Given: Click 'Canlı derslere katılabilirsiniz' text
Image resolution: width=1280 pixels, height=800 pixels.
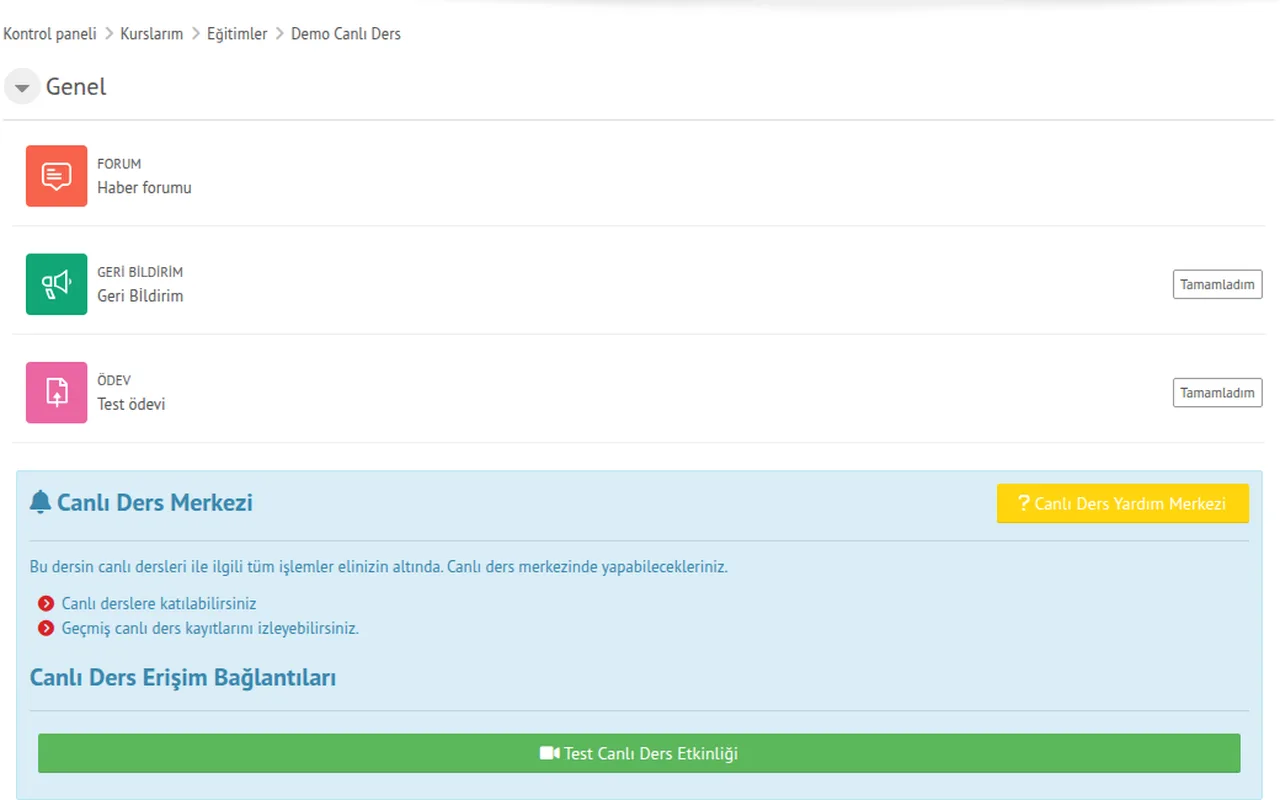Looking at the screenshot, I should pyautogui.click(x=159, y=604).
